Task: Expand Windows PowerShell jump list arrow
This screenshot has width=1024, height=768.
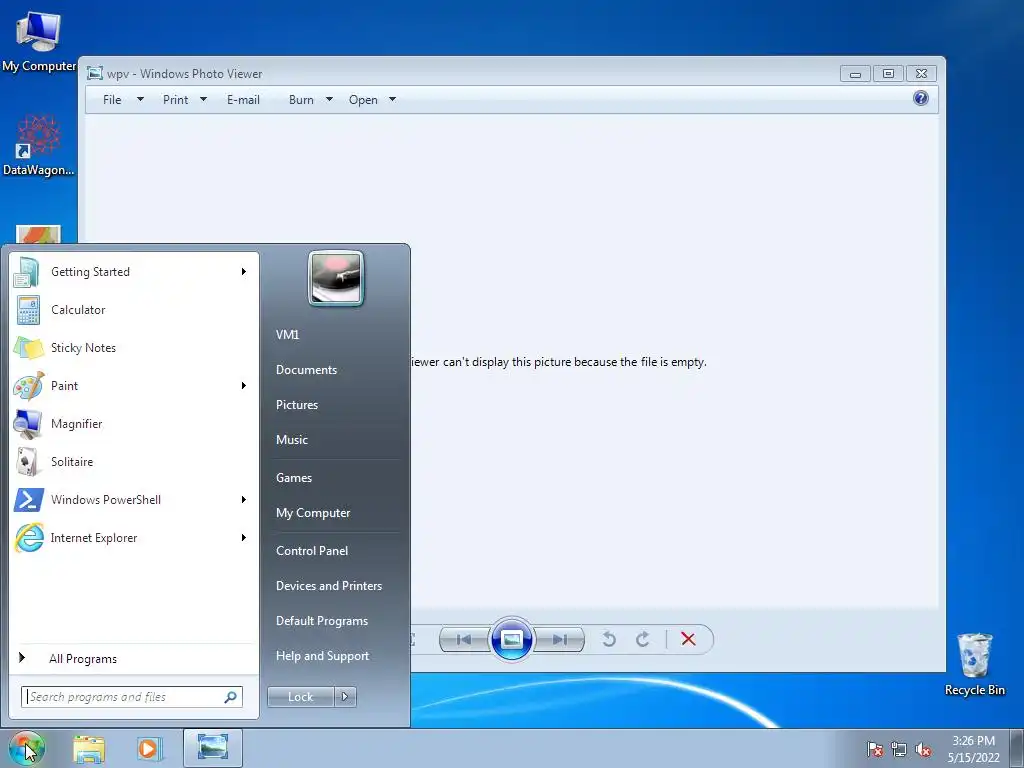Action: (x=244, y=500)
